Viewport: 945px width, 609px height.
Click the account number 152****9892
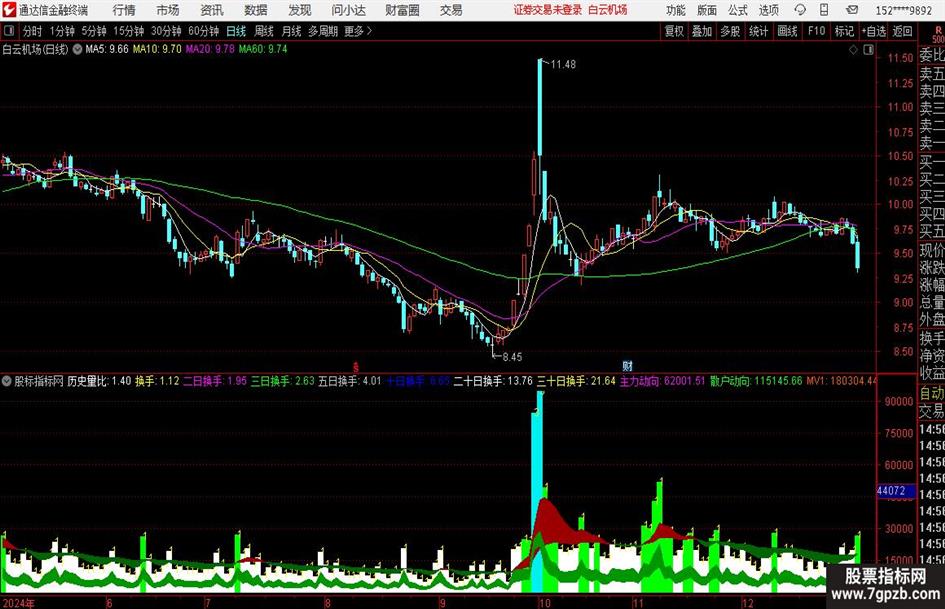[904, 10]
